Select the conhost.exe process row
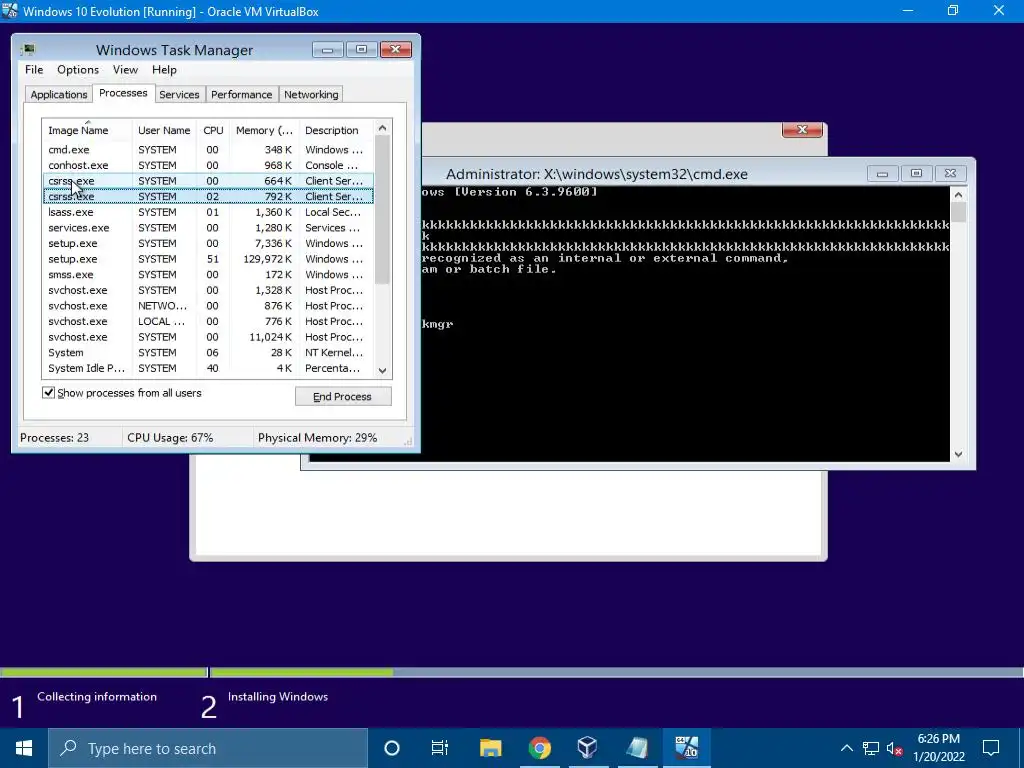 click(x=208, y=165)
